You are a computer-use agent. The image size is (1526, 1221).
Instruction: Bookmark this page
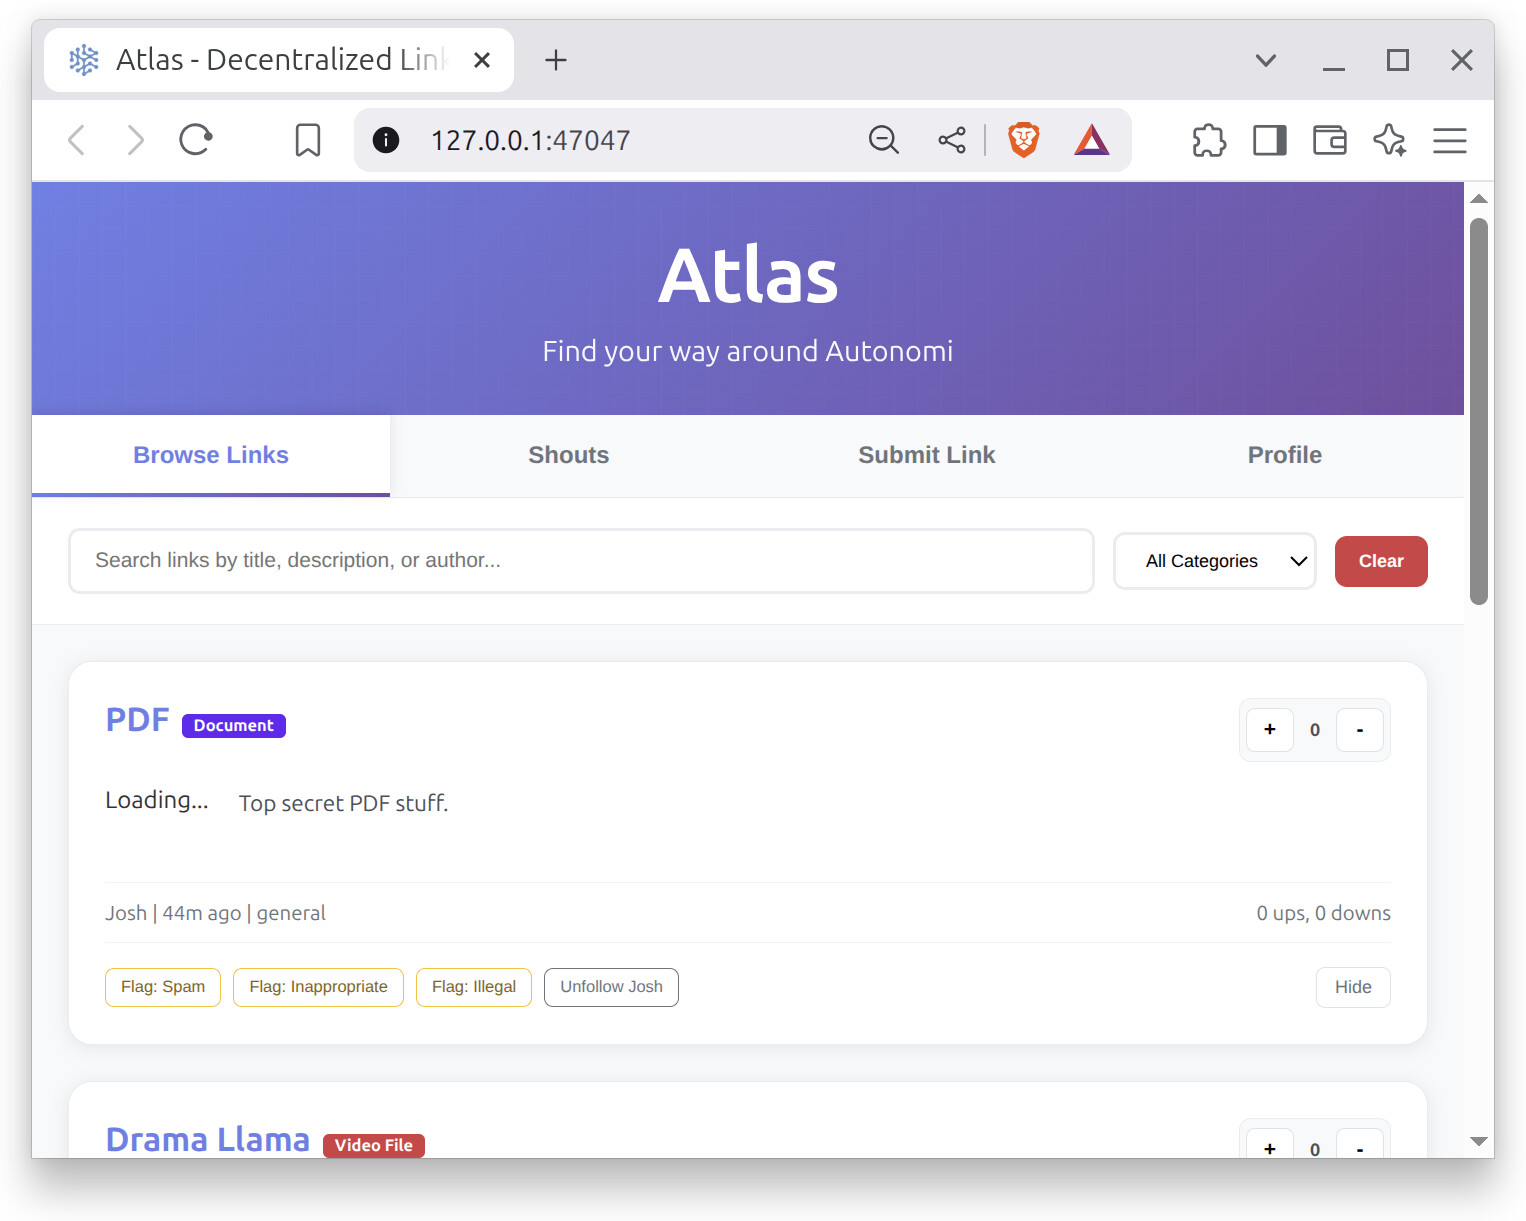308,140
